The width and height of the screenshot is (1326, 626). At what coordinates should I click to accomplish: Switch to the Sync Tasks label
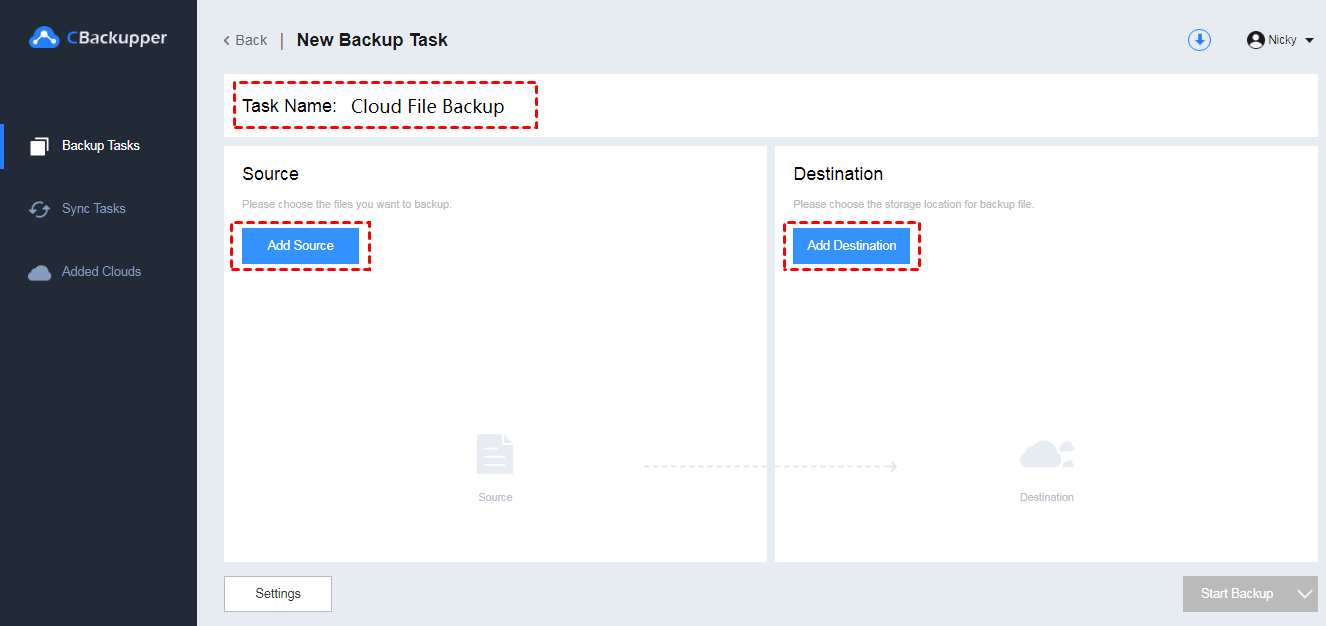click(x=94, y=209)
